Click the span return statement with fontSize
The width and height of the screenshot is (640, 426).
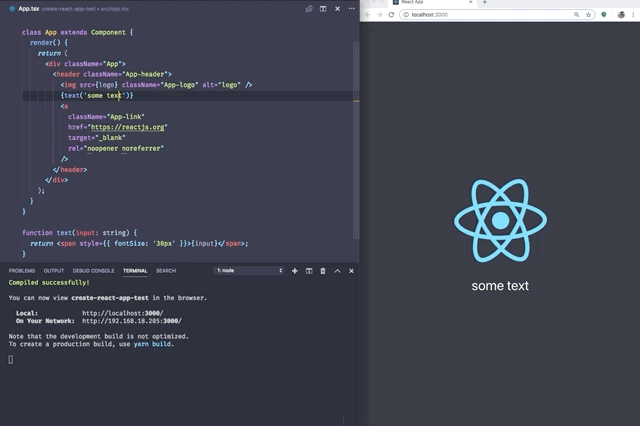click(x=139, y=244)
